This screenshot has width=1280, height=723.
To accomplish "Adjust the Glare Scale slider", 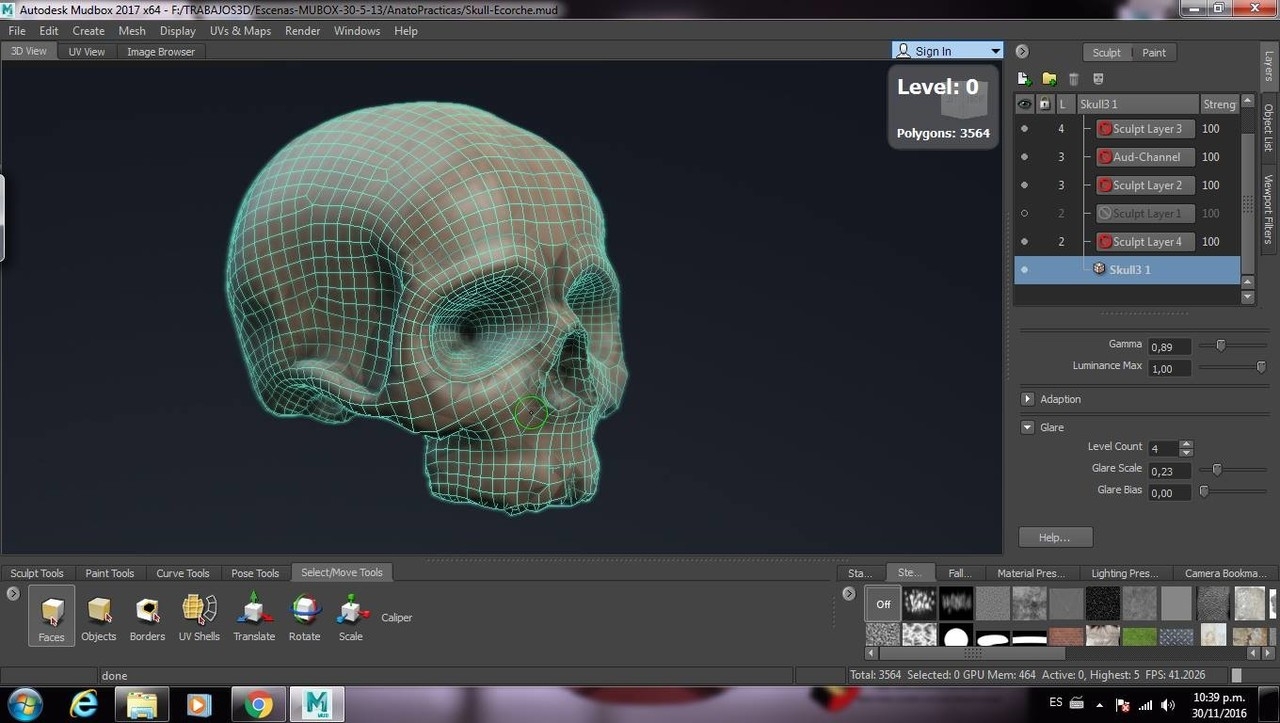I will click(x=1217, y=469).
